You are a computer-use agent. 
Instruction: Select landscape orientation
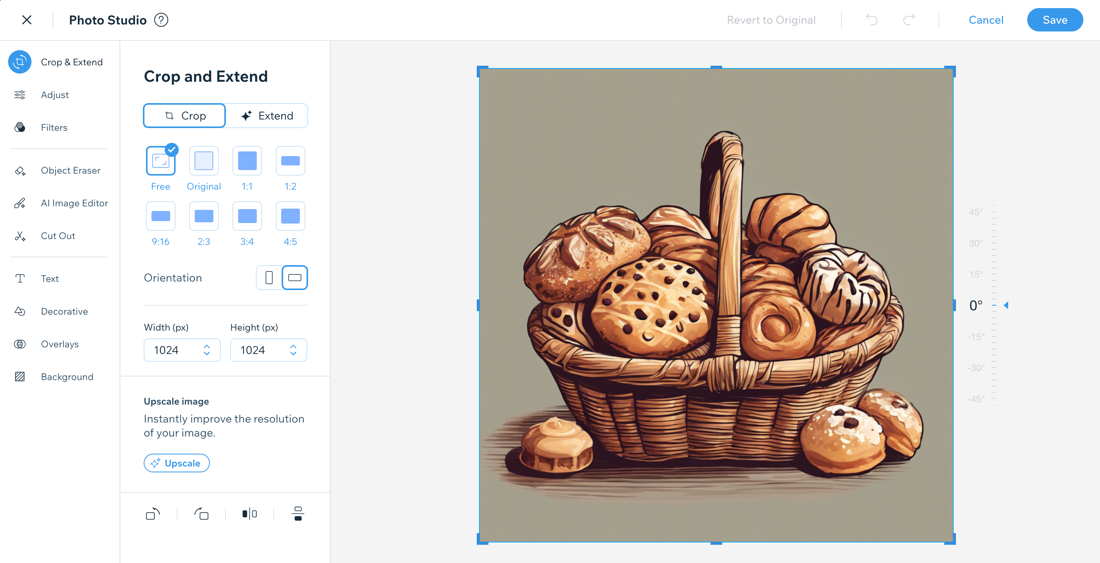(295, 278)
